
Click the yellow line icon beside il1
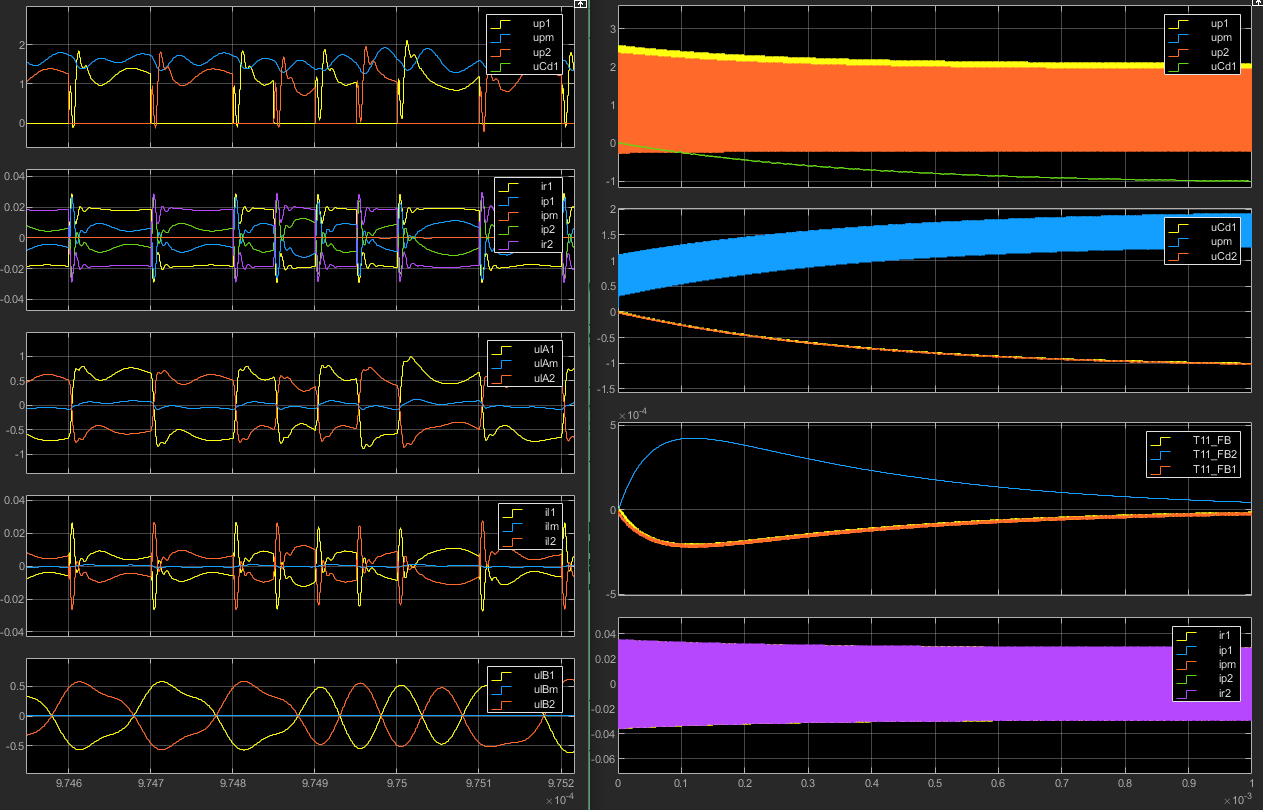pos(512,512)
